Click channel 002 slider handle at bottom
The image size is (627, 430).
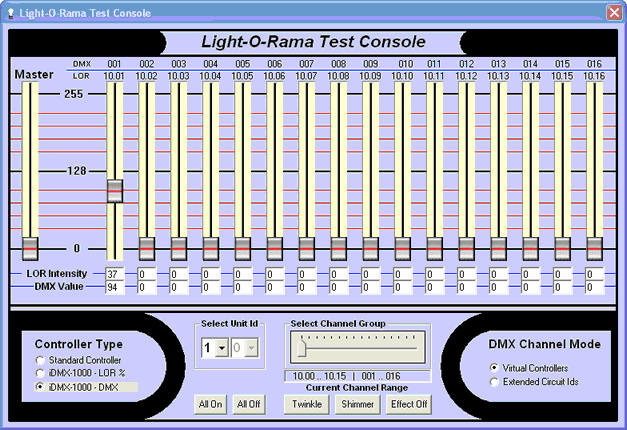pyautogui.click(x=147, y=247)
